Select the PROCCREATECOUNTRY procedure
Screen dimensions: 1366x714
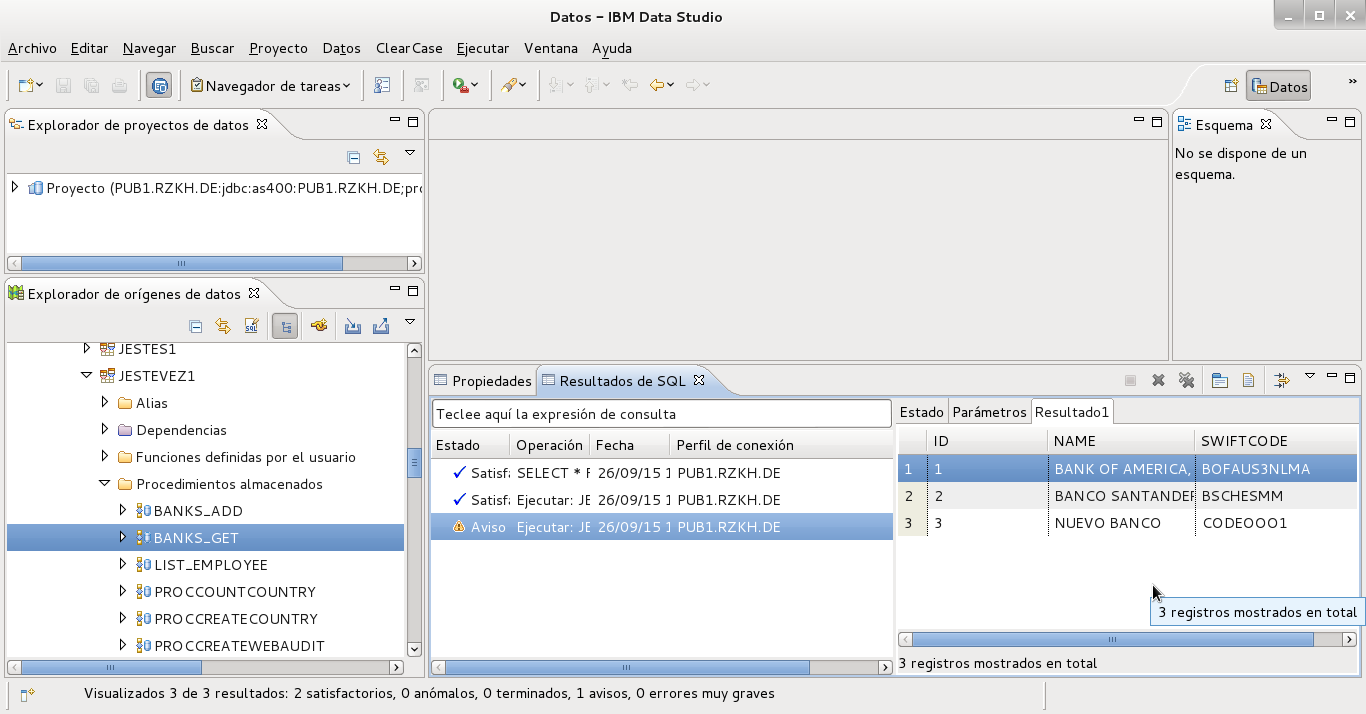point(236,619)
